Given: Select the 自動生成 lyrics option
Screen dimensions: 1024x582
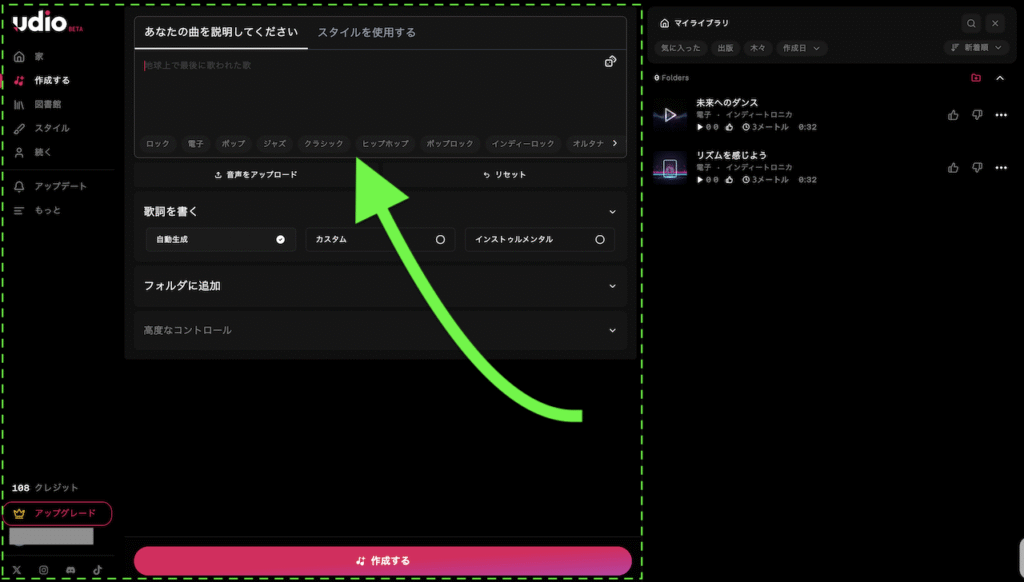Looking at the screenshot, I should coord(220,240).
